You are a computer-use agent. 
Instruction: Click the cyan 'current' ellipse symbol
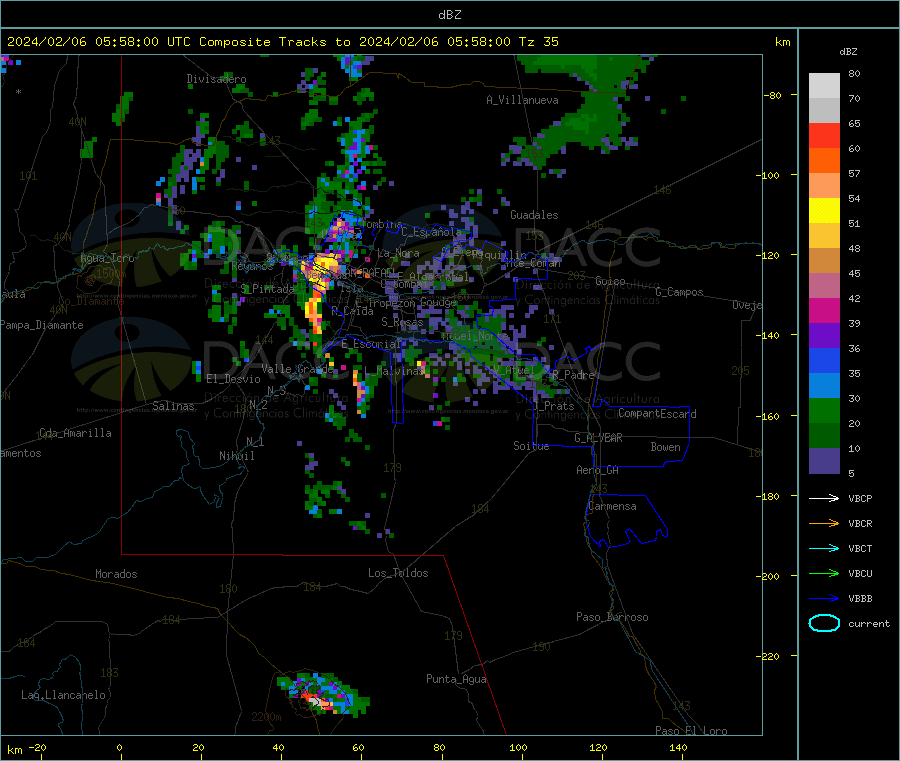(824, 623)
